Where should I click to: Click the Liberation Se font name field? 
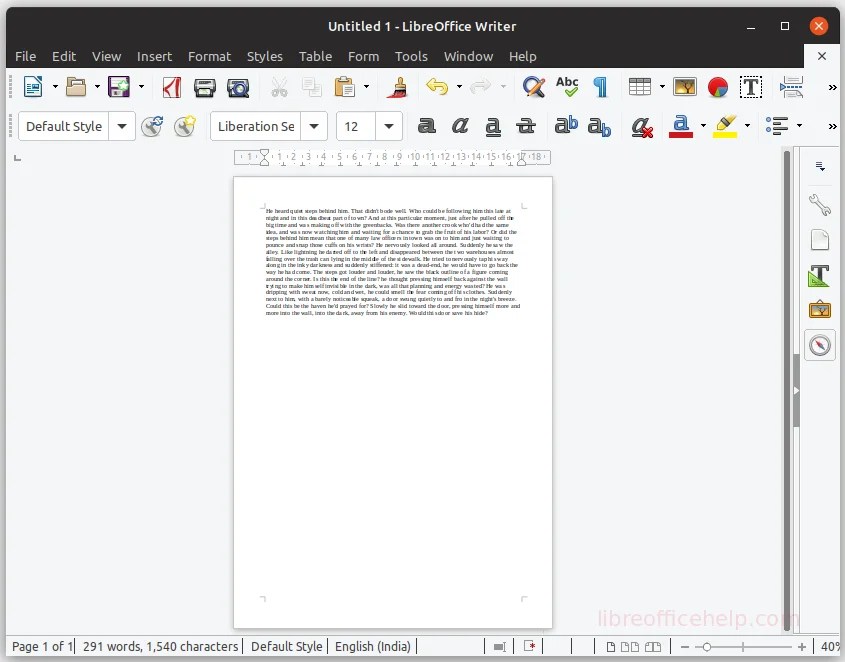255,126
